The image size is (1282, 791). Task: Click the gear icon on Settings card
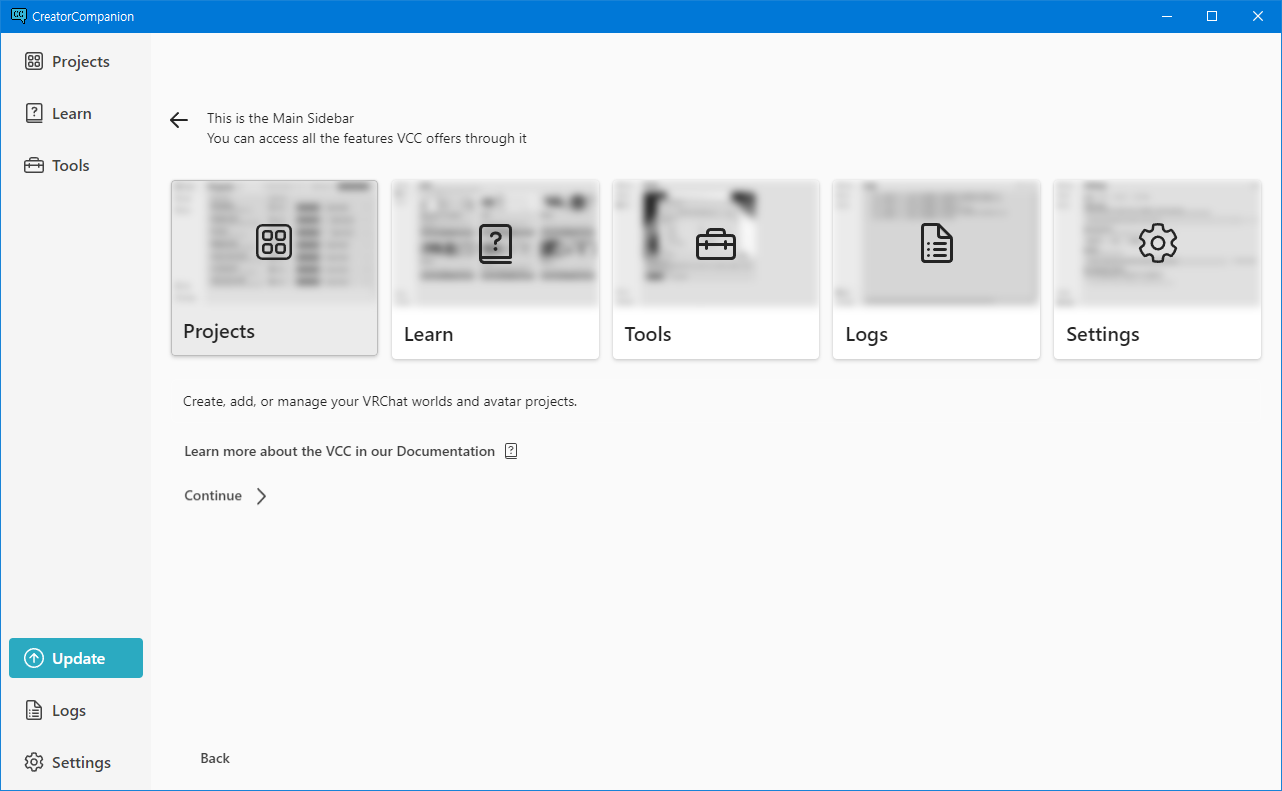pyautogui.click(x=1158, y=243)
